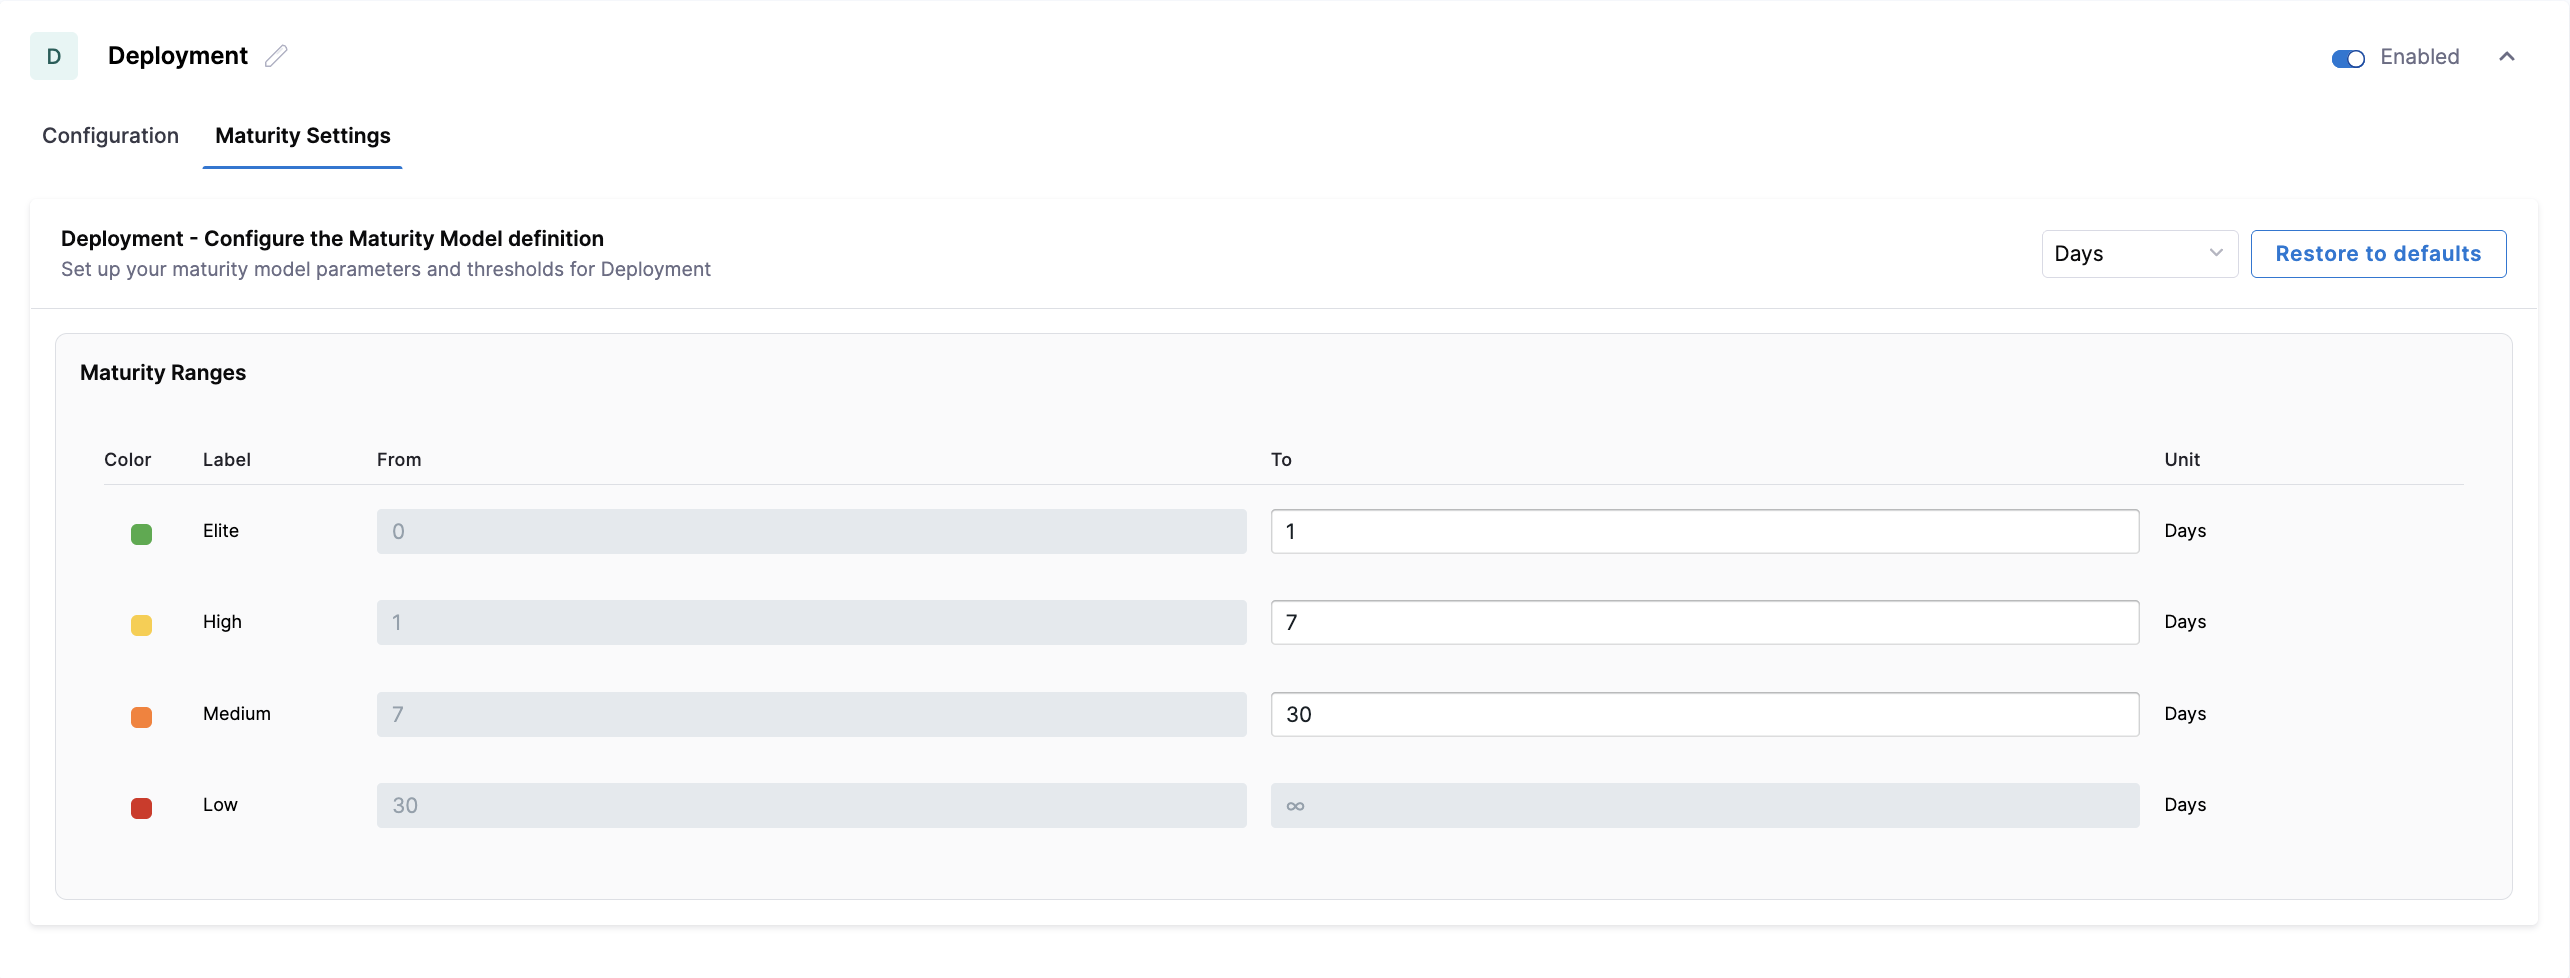The height and width of the screenshot is (978, 2570).
Task: Click the disabled Medium From field
Action: tap(811, 715)
